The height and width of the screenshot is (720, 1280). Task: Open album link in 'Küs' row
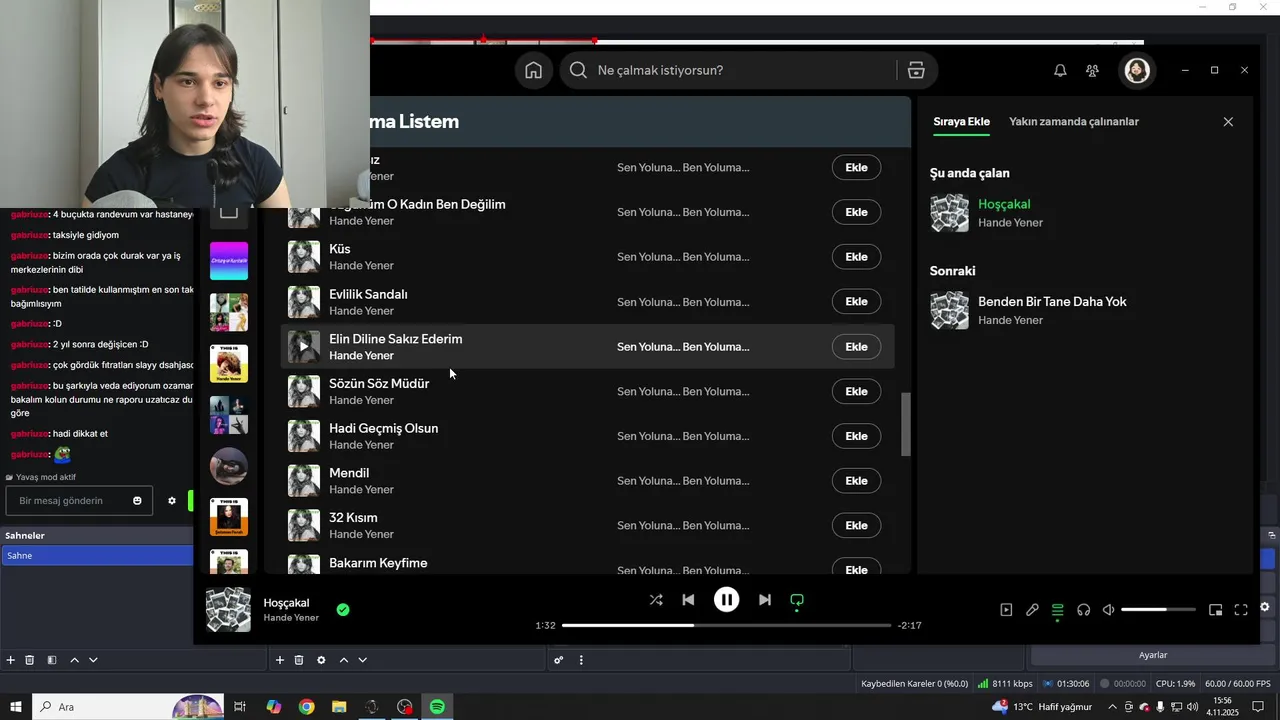point(683,257)
